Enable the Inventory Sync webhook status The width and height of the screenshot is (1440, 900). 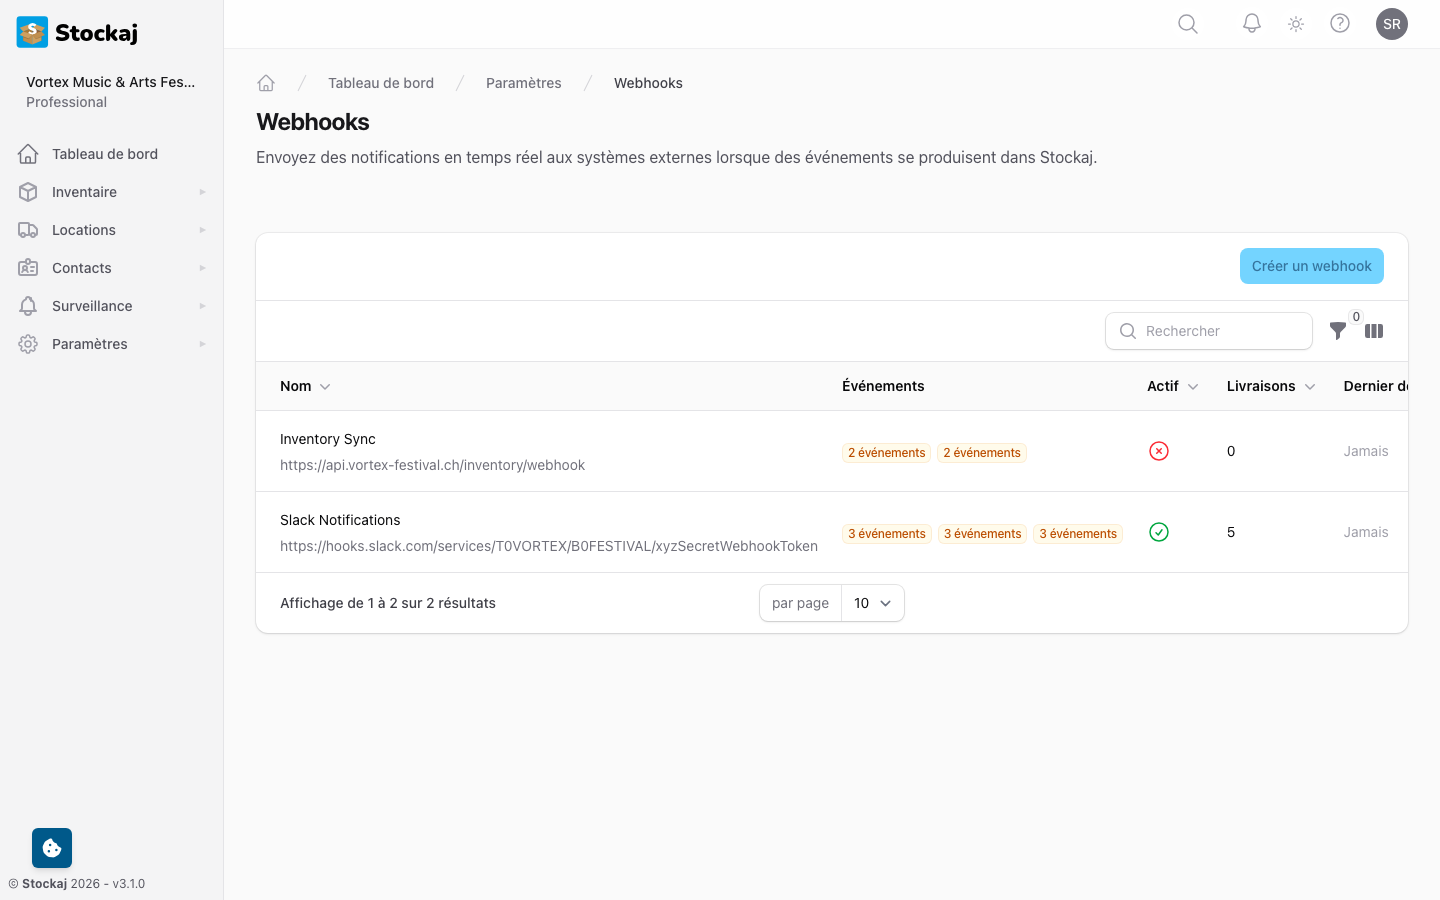1159,451
